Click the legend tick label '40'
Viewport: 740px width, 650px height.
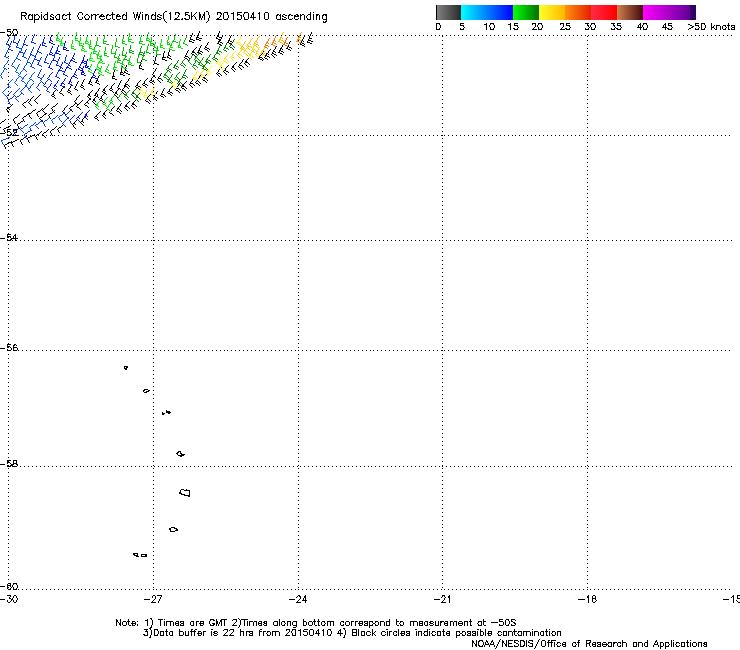(642, 27)
